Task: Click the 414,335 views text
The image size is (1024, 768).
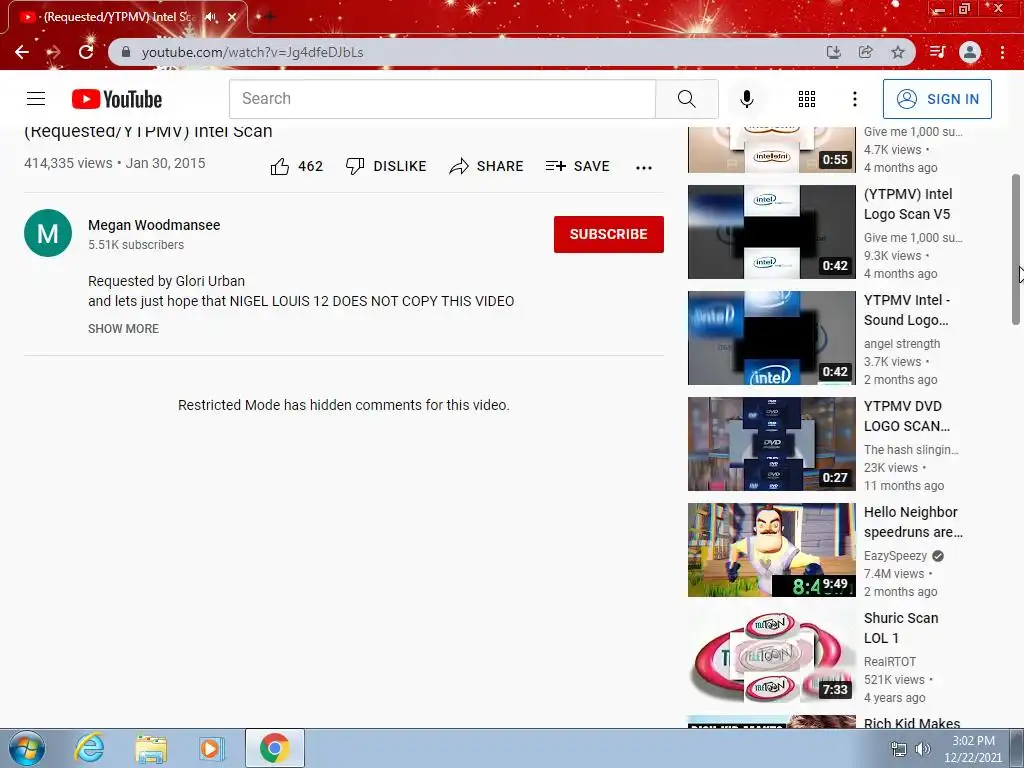Action: (68, 163)
